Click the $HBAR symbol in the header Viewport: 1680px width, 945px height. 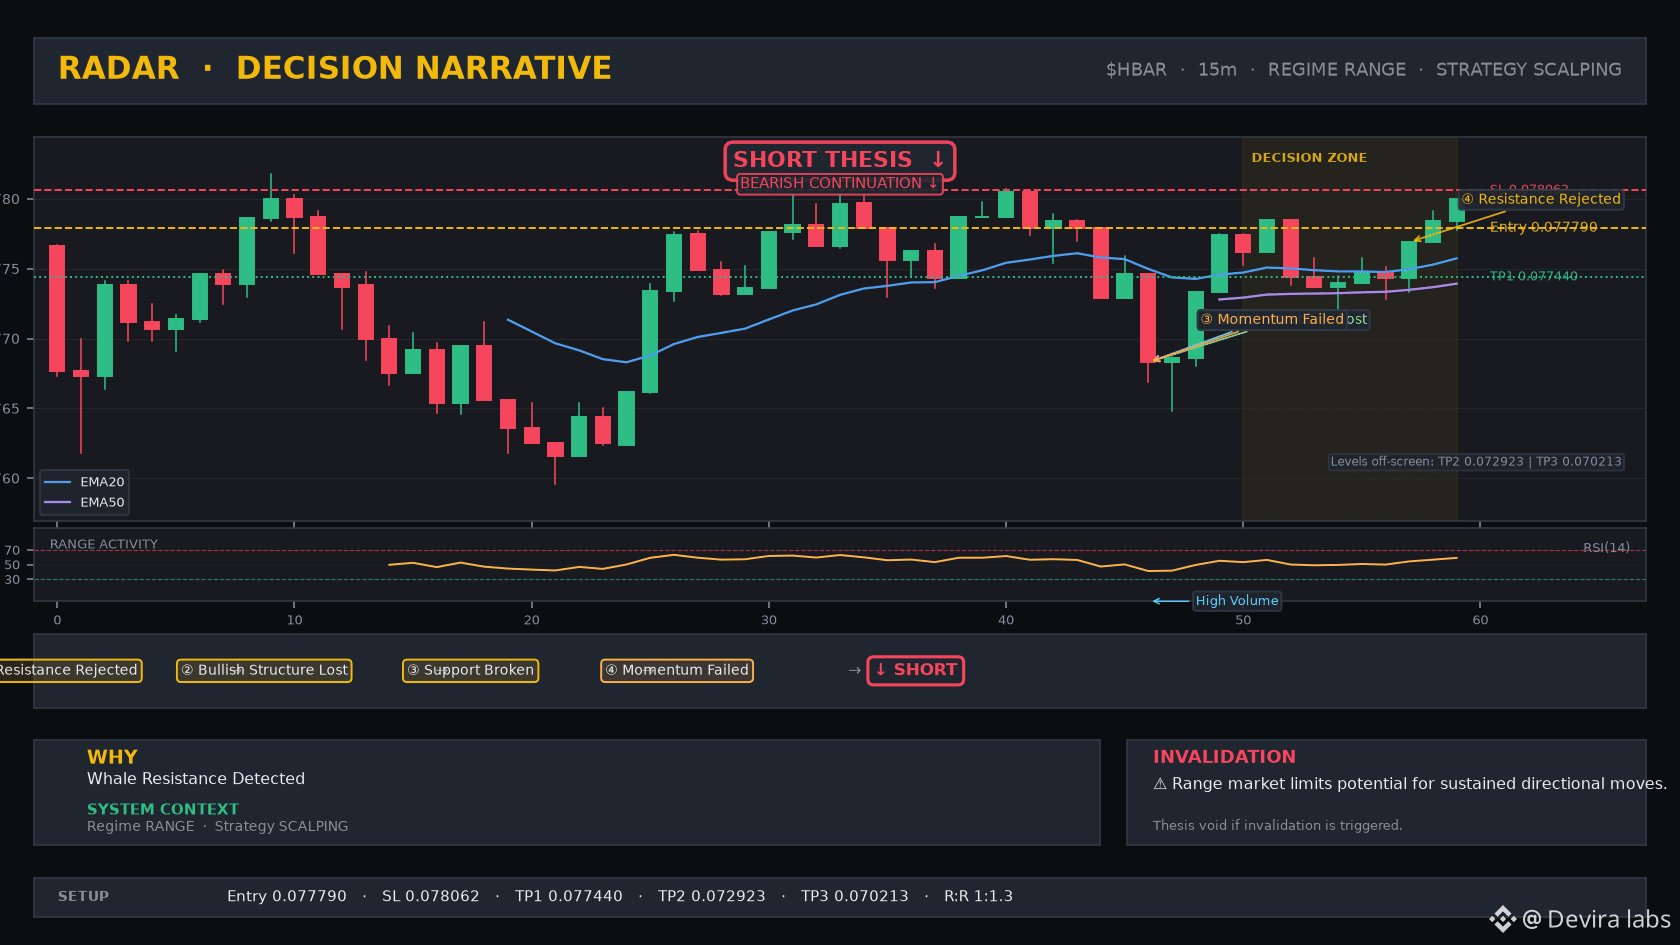pyautogui.click(x=1136, y=70)
